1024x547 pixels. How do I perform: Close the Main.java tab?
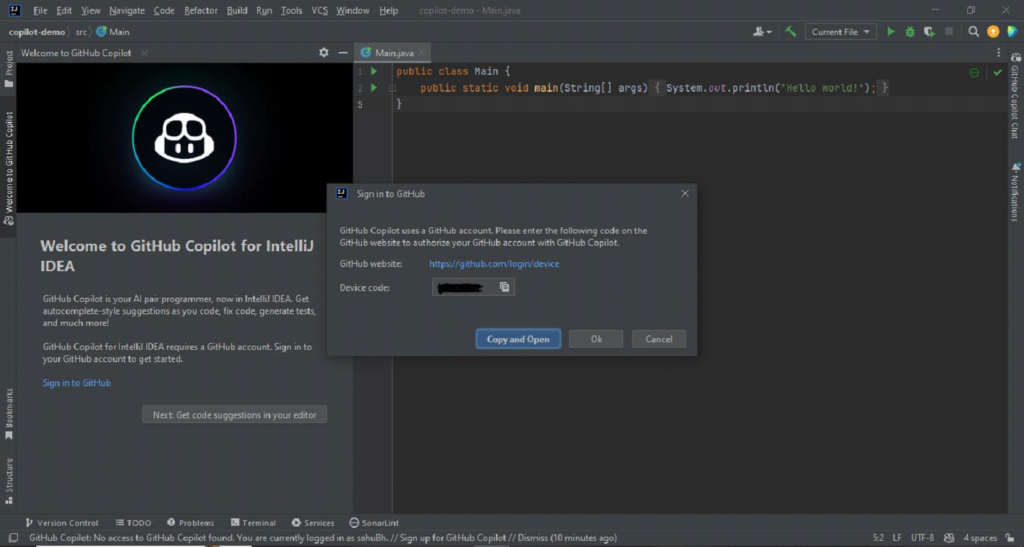(x=423, y=53)
